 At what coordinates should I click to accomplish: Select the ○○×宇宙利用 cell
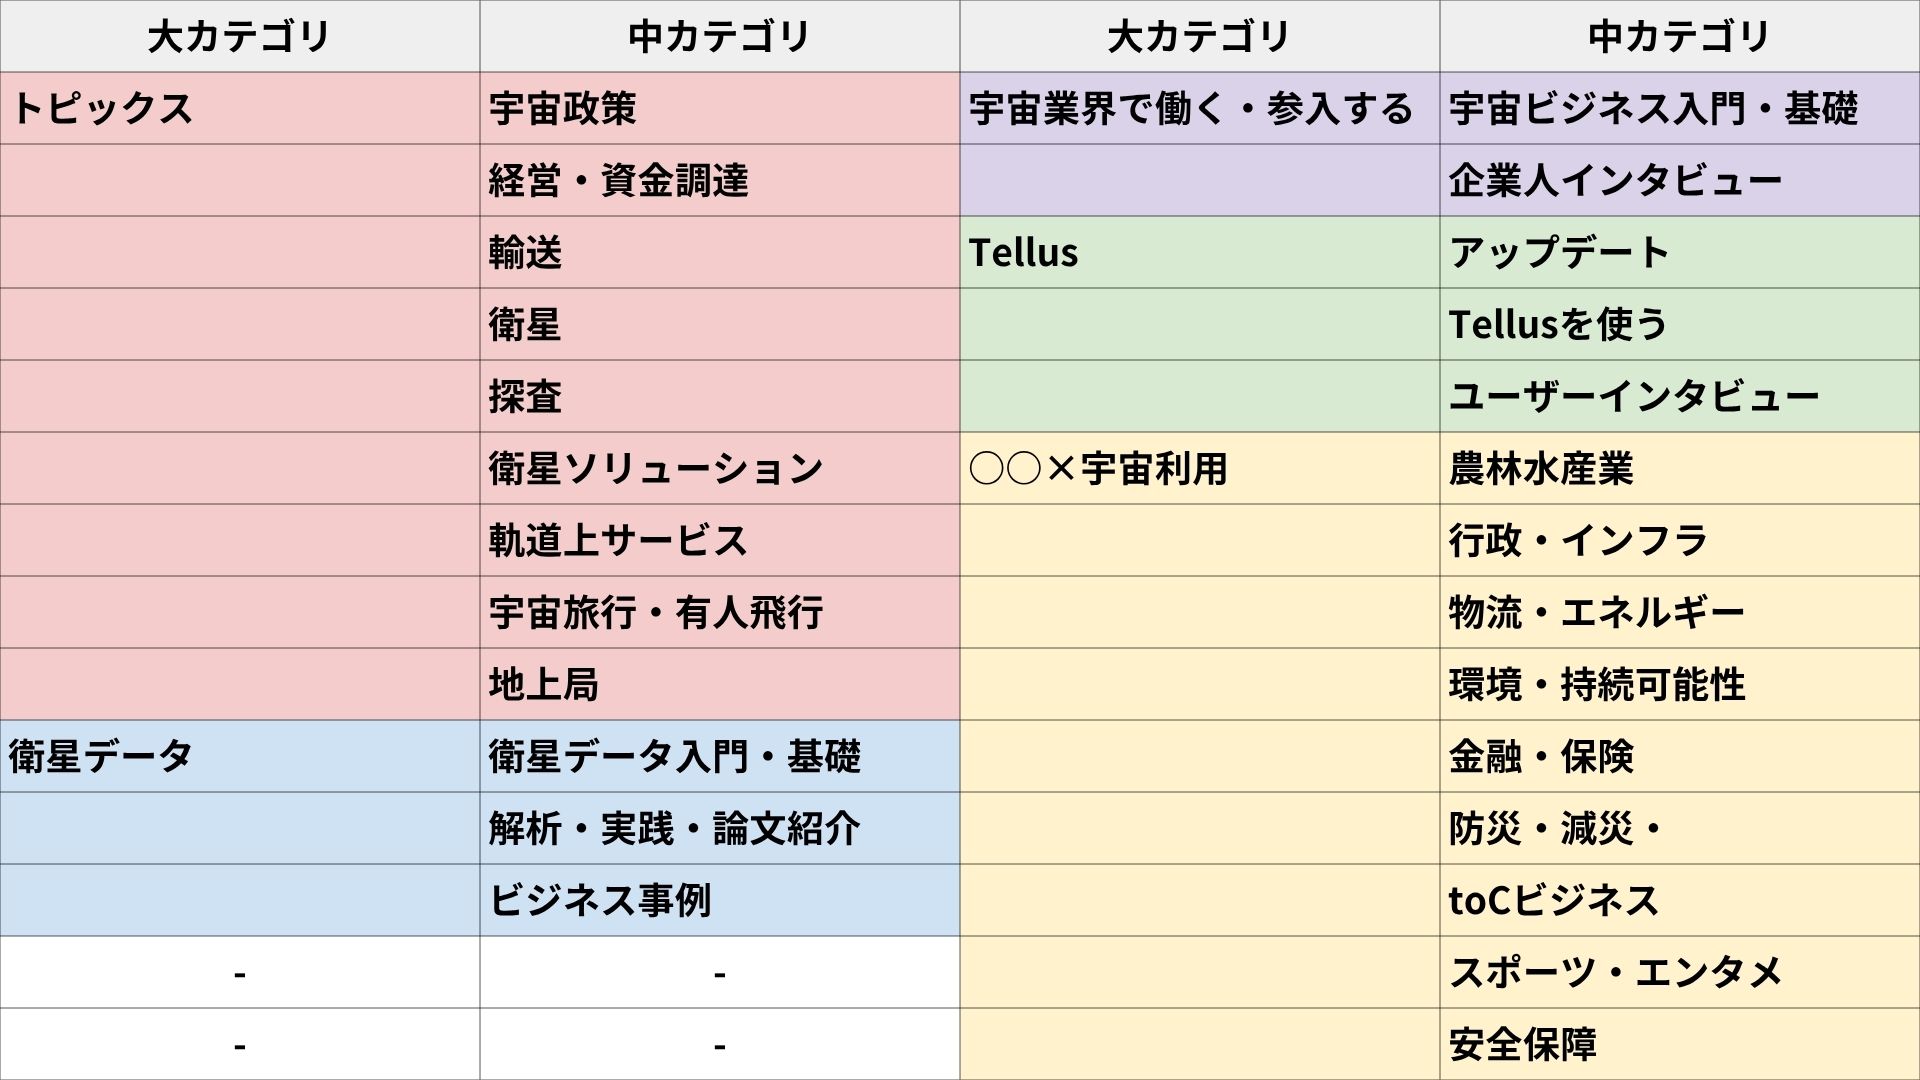tap(1200, 468)
